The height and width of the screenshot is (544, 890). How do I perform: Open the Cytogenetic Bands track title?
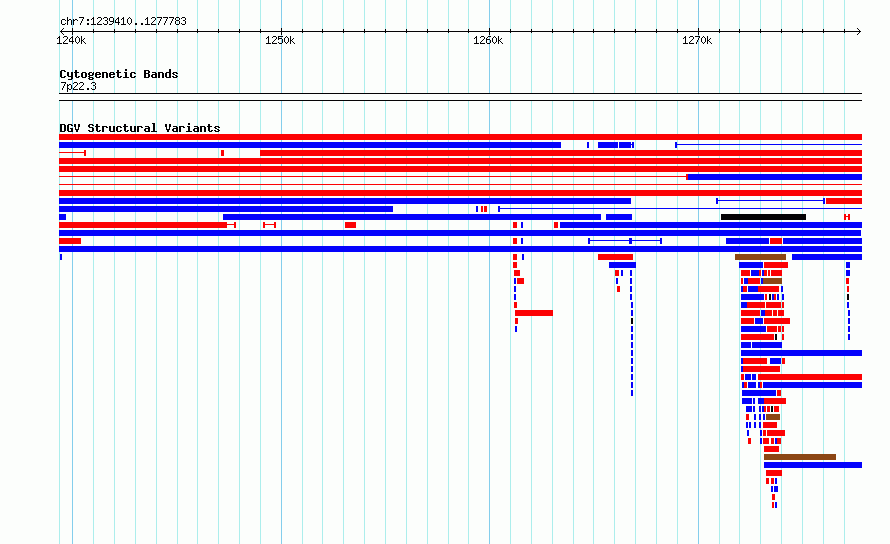pos(119,74)
